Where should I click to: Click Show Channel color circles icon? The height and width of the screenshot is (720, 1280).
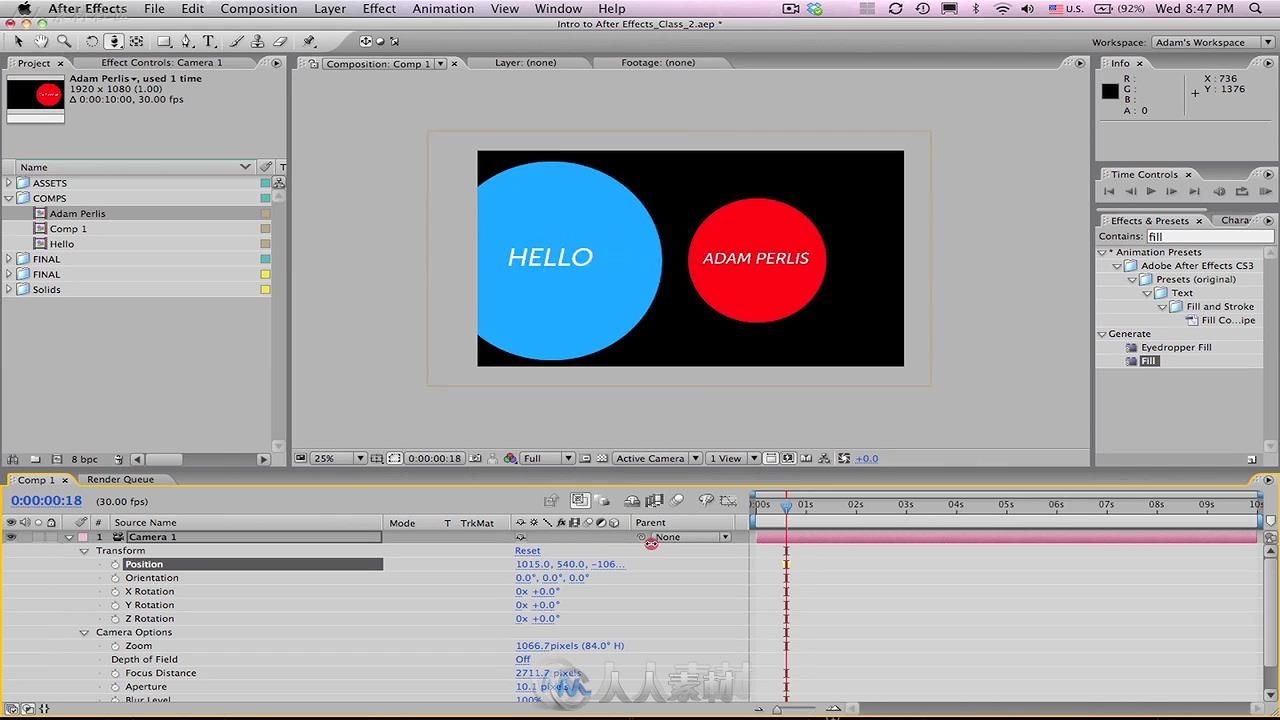pos(510,458)
